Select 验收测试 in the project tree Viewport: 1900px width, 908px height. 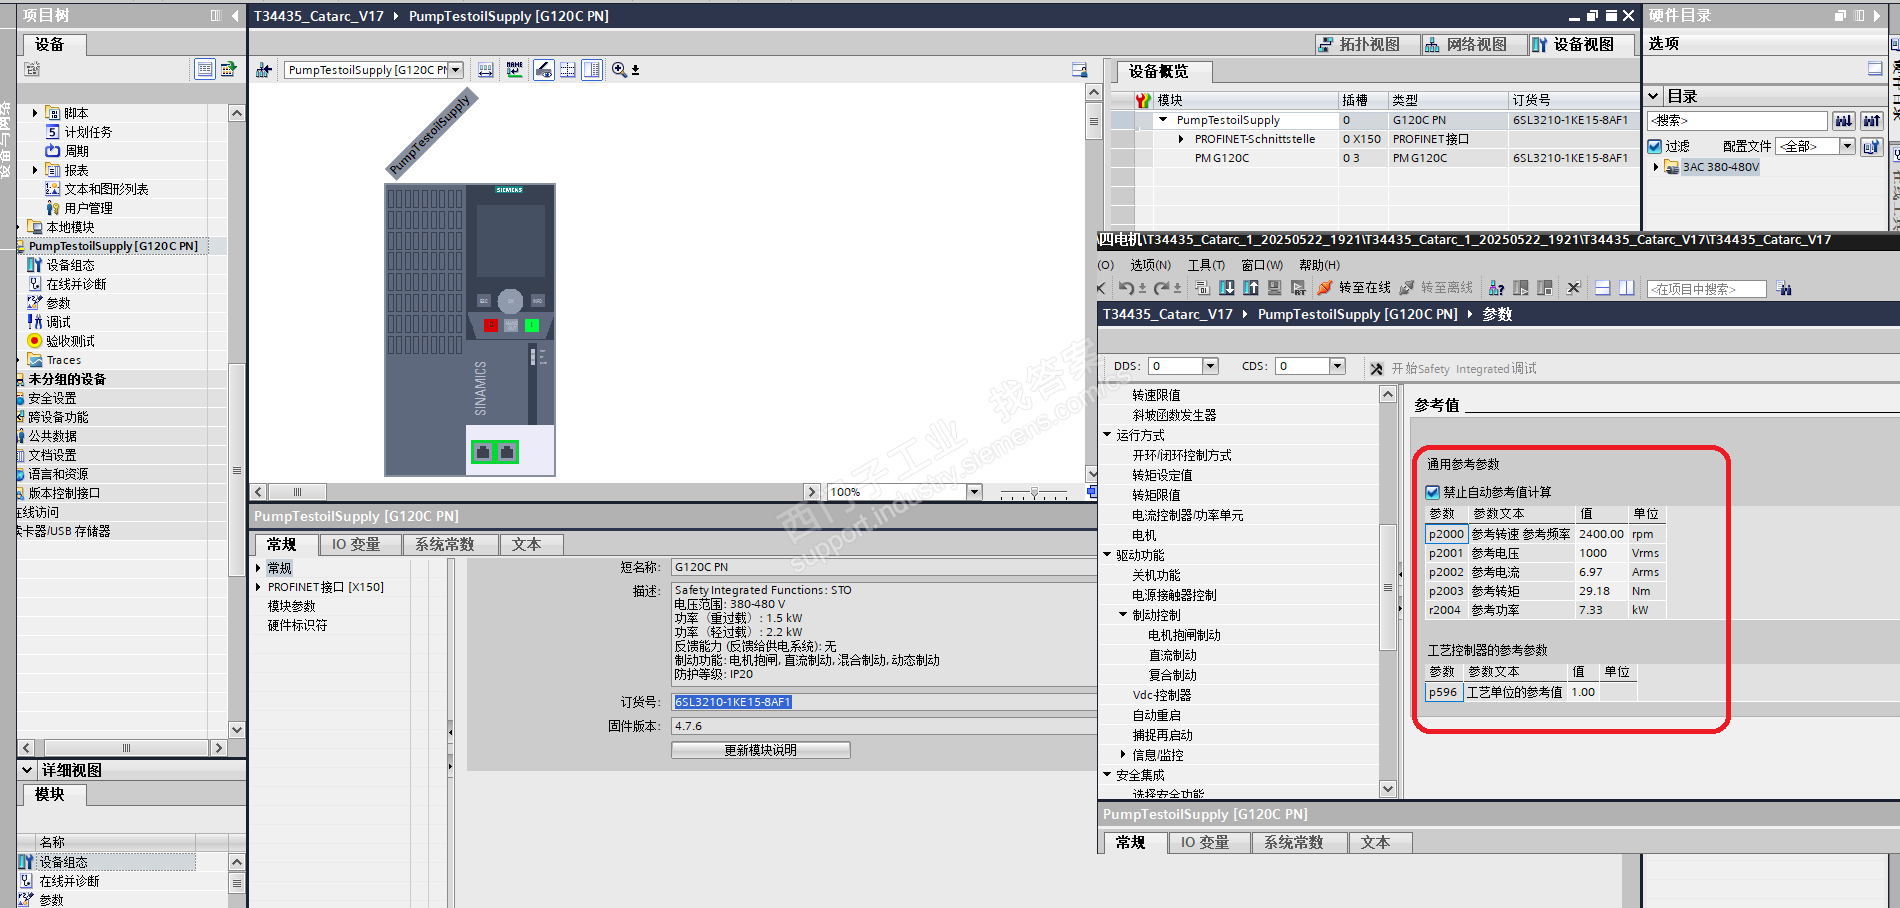click(71, 341)
